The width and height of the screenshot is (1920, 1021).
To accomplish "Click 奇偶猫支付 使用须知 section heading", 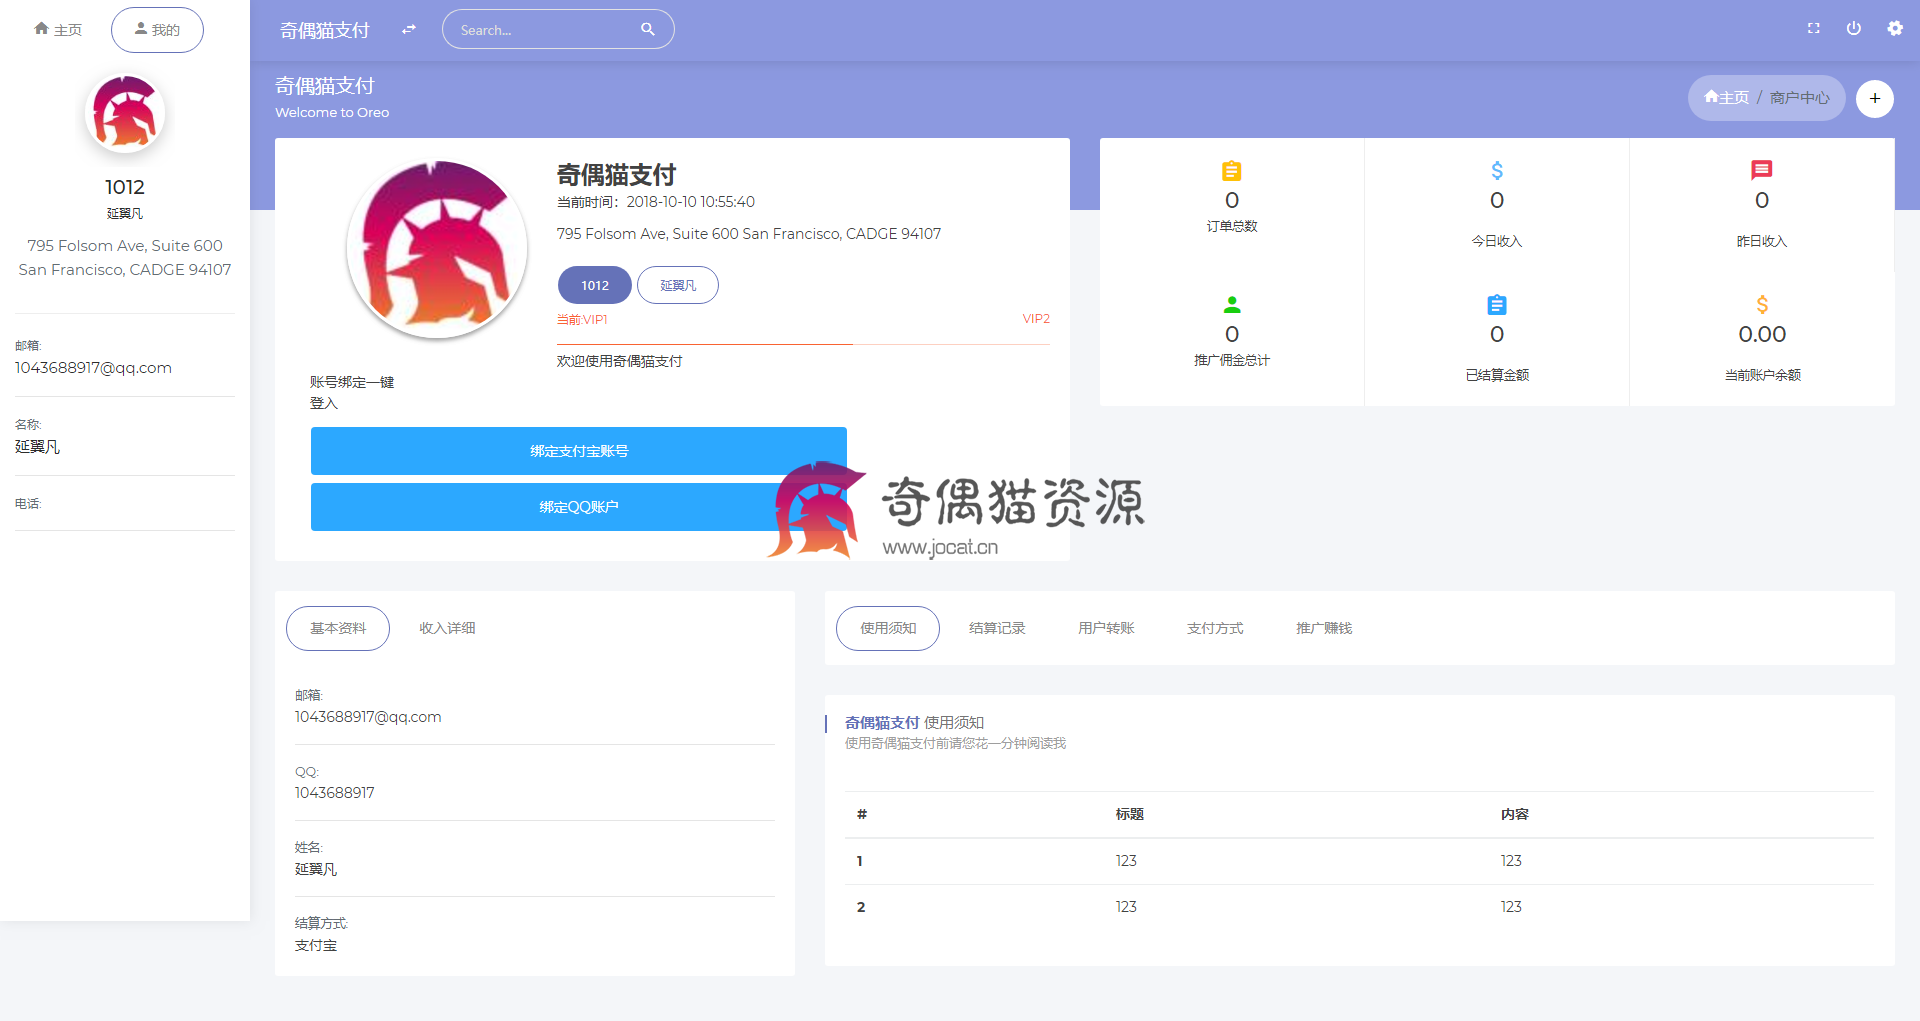I will (x=914, y=722).
